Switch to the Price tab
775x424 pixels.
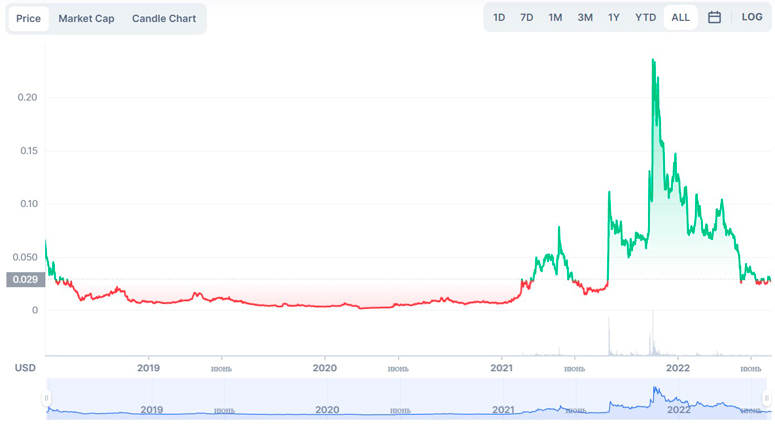coord(28,19)
